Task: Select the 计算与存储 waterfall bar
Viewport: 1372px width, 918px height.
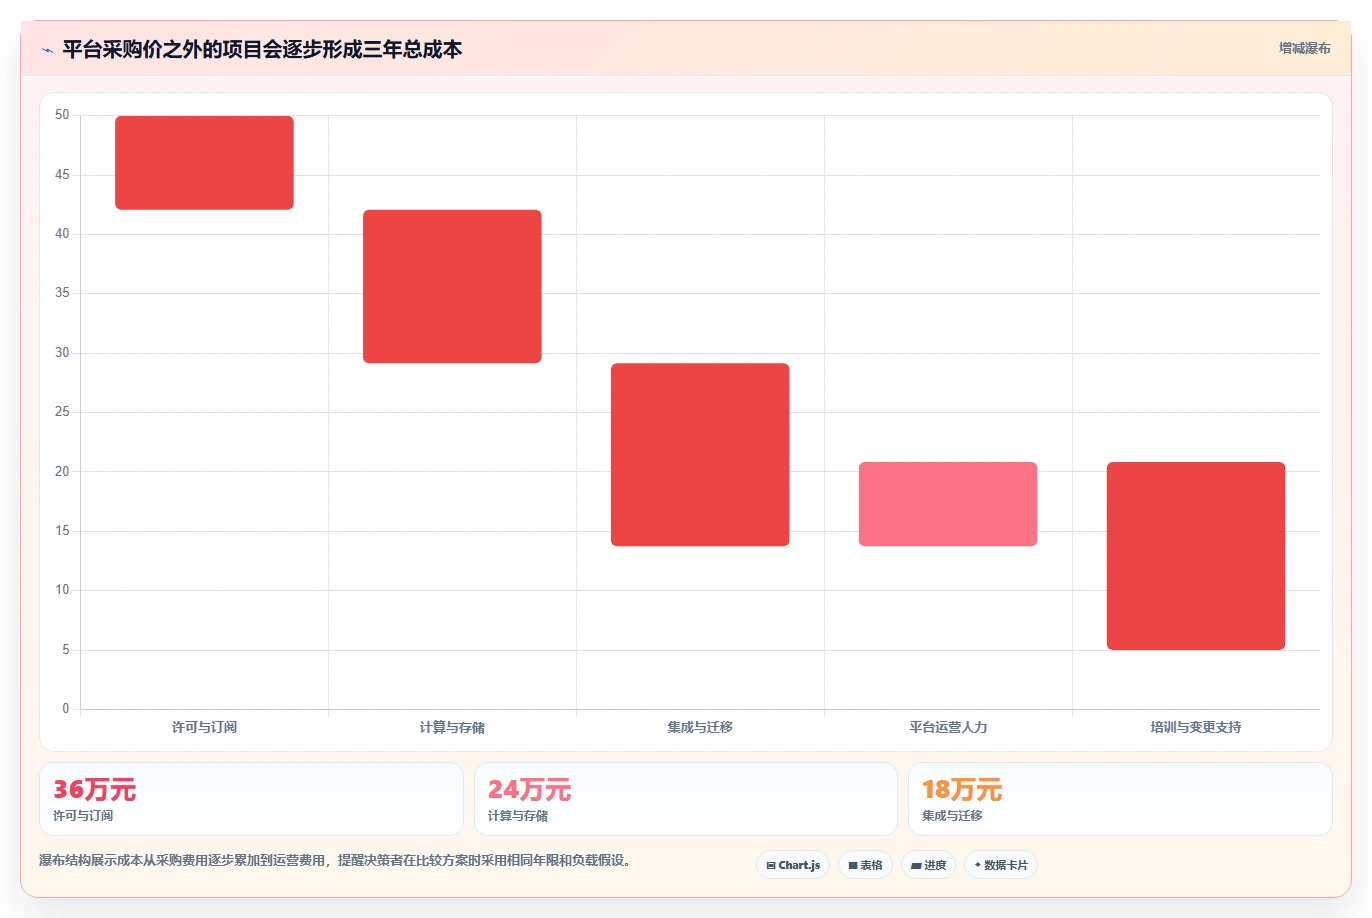Action: click(452, 286)
